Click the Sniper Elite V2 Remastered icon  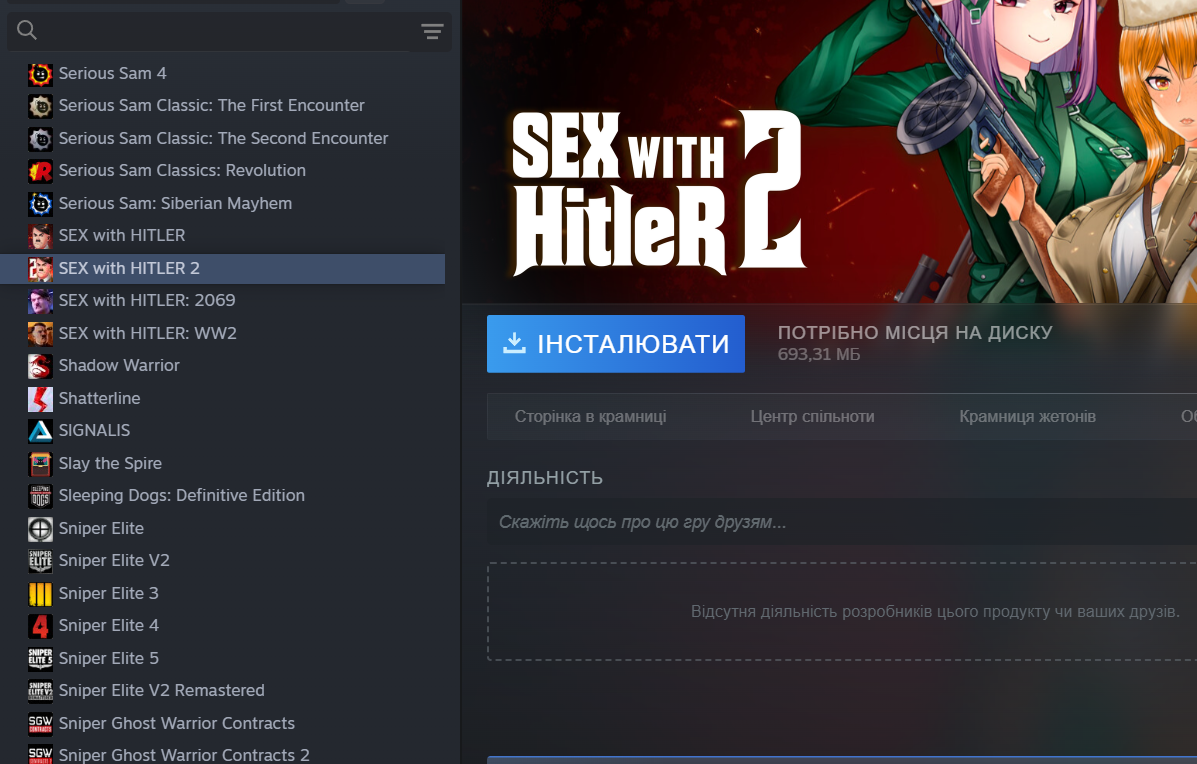(40, 690)
